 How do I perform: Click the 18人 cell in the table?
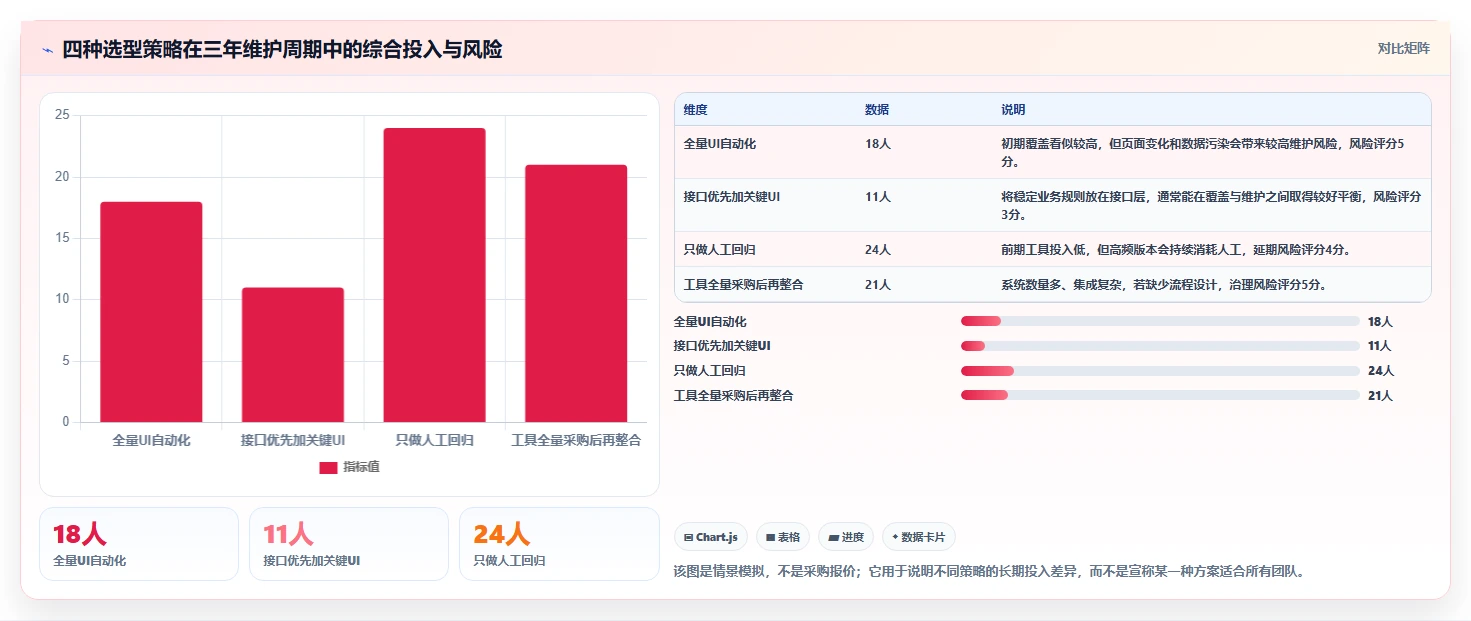[878, 144]
